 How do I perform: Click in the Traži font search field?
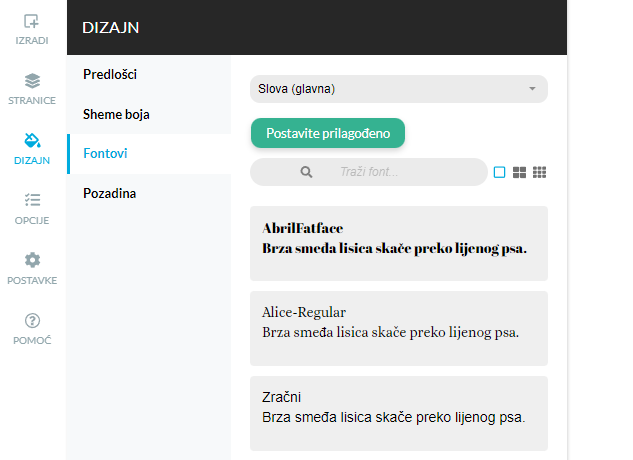click(x=400, y=172)
